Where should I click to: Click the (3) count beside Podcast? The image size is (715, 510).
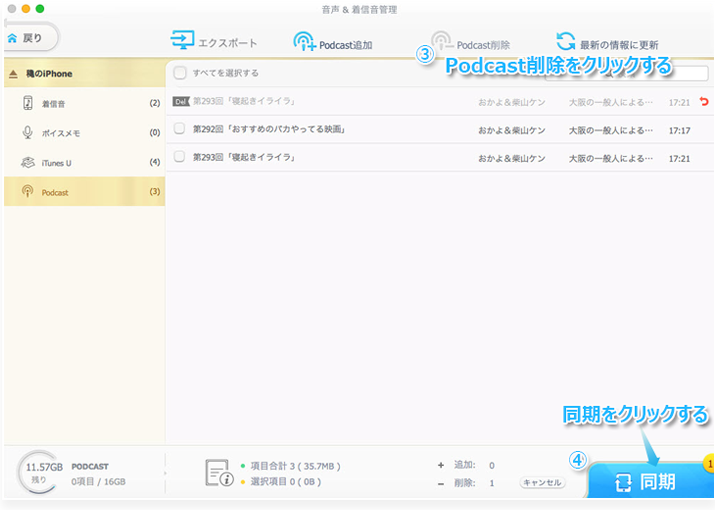tap(155, 192)
